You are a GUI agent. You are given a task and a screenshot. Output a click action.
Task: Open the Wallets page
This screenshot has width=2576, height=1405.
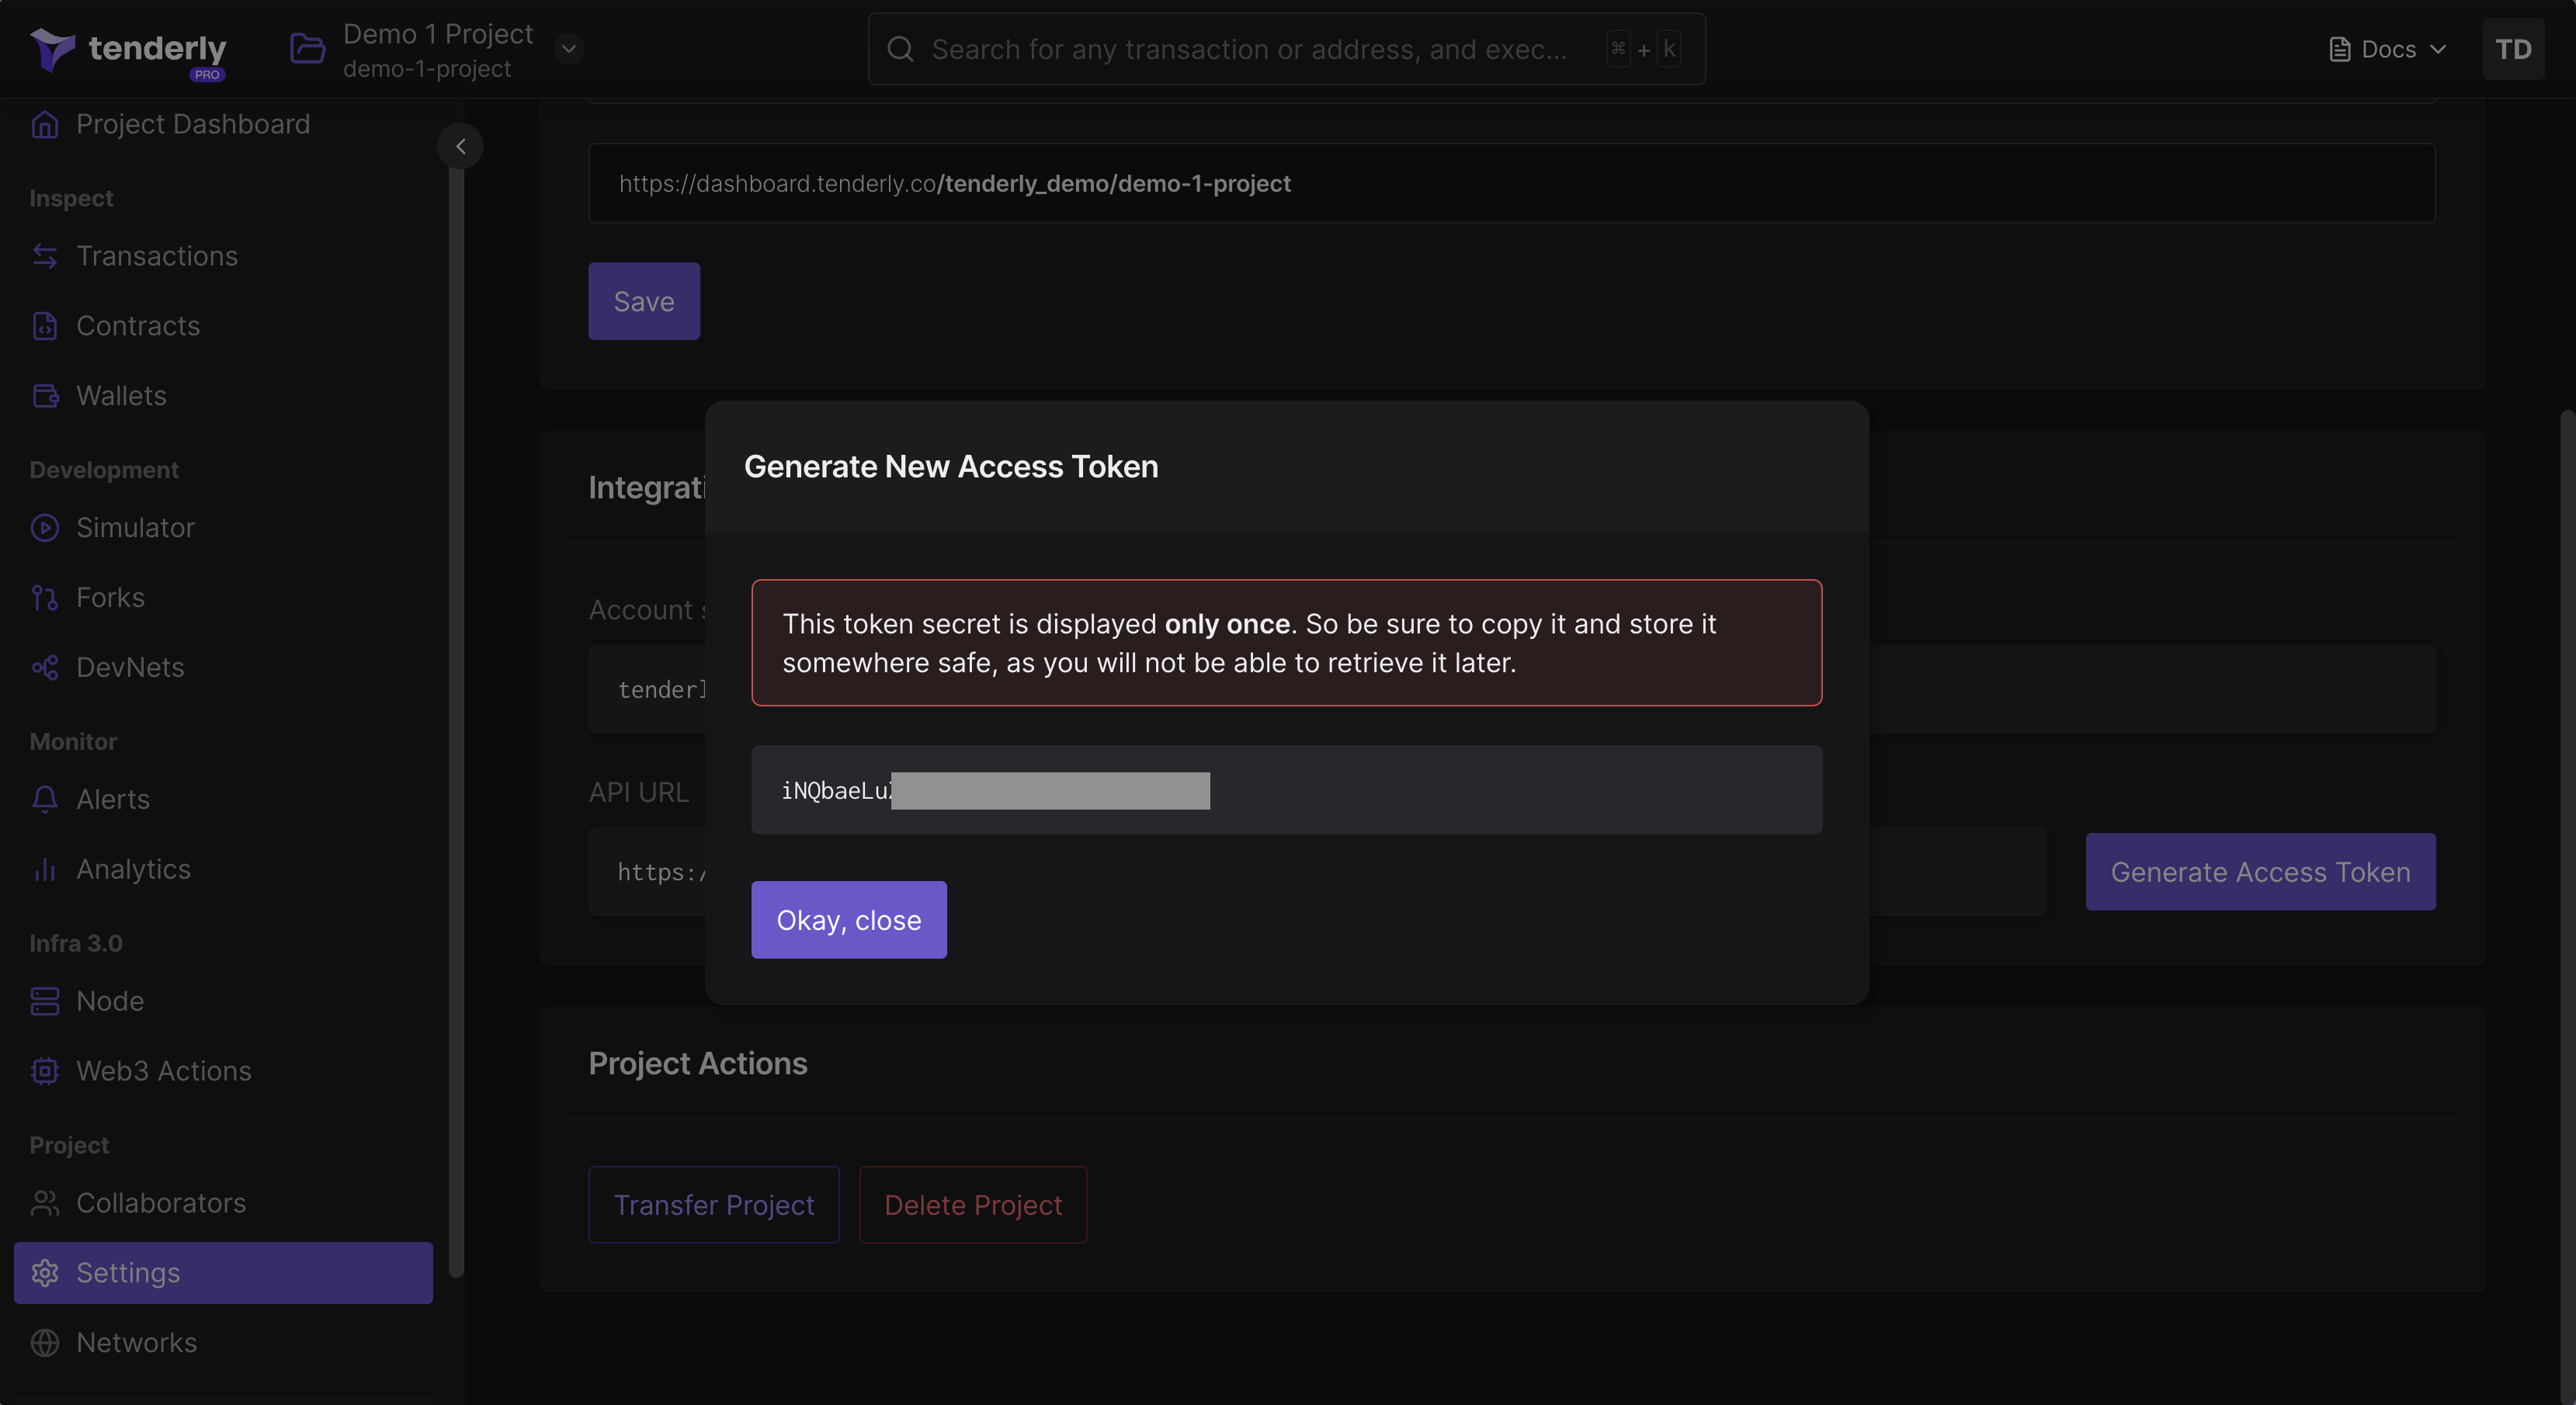click(x=121, y=396)
